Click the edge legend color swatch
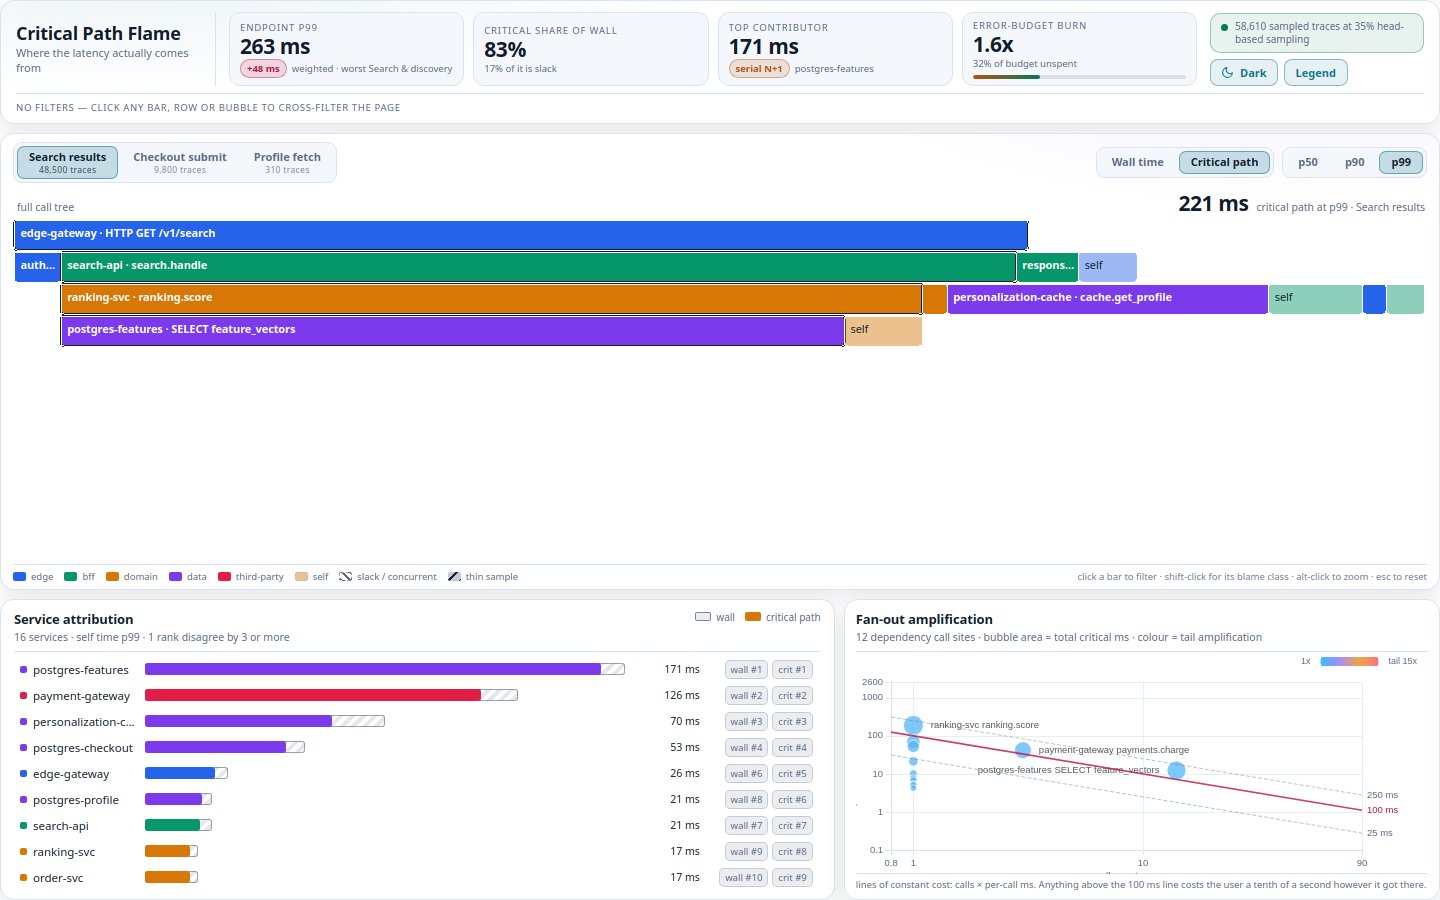Image resolution: width=1440 pixels, height=900 pixels. point(20,577)
